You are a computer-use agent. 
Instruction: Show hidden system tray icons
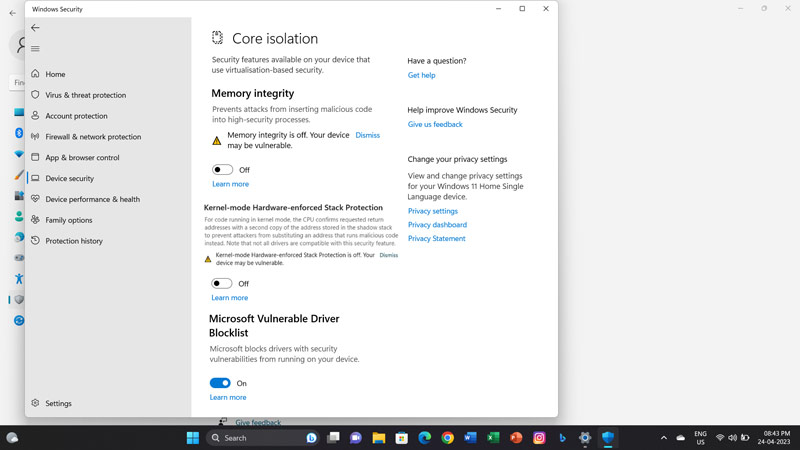(x=664, y=438)
